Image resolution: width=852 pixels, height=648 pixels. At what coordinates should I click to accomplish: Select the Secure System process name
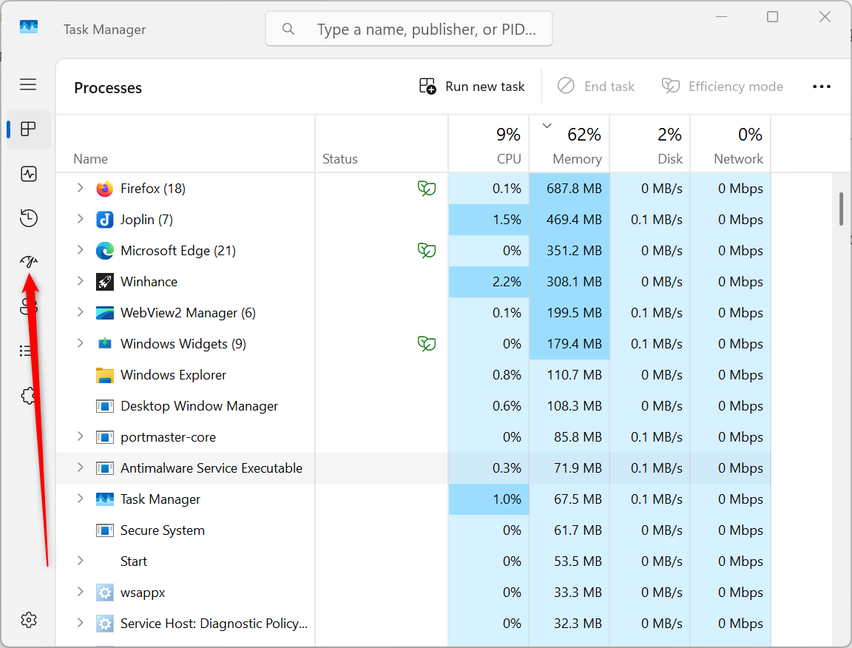pos(162,530)
